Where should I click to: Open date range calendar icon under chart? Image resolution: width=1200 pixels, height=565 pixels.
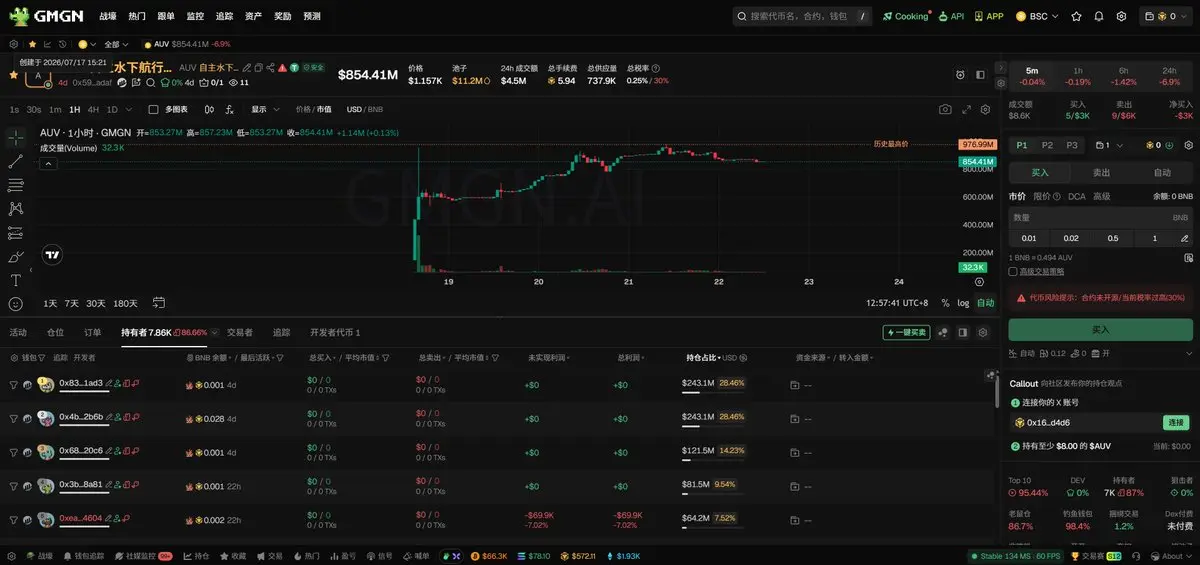pyautogui.click(x=158, y=303)
